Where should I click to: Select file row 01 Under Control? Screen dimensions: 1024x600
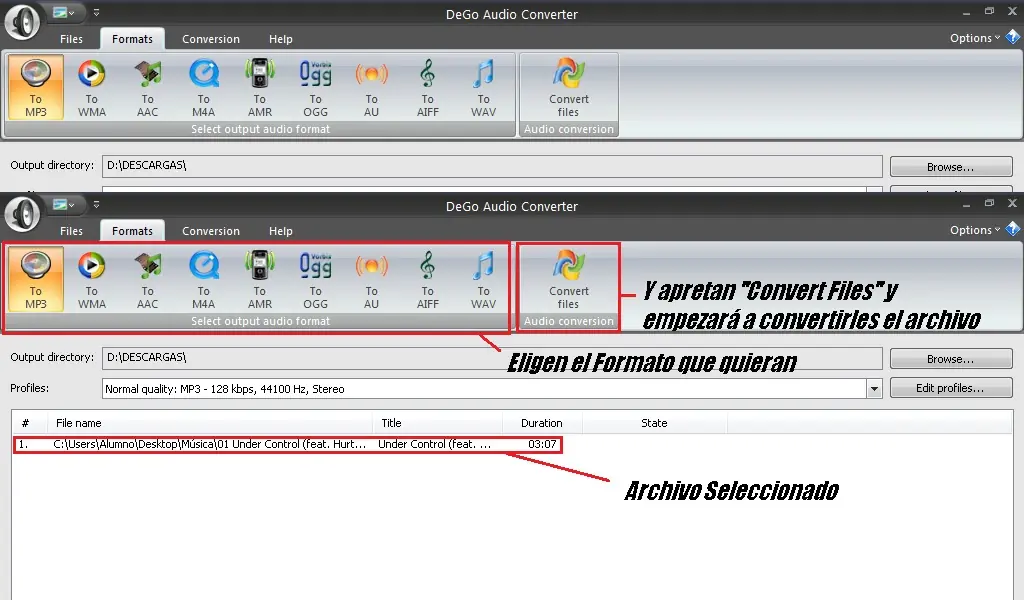[287, 445]
